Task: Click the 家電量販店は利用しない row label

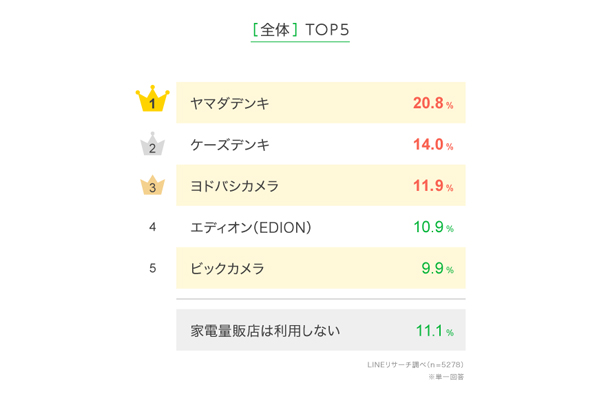Action: 265,330
